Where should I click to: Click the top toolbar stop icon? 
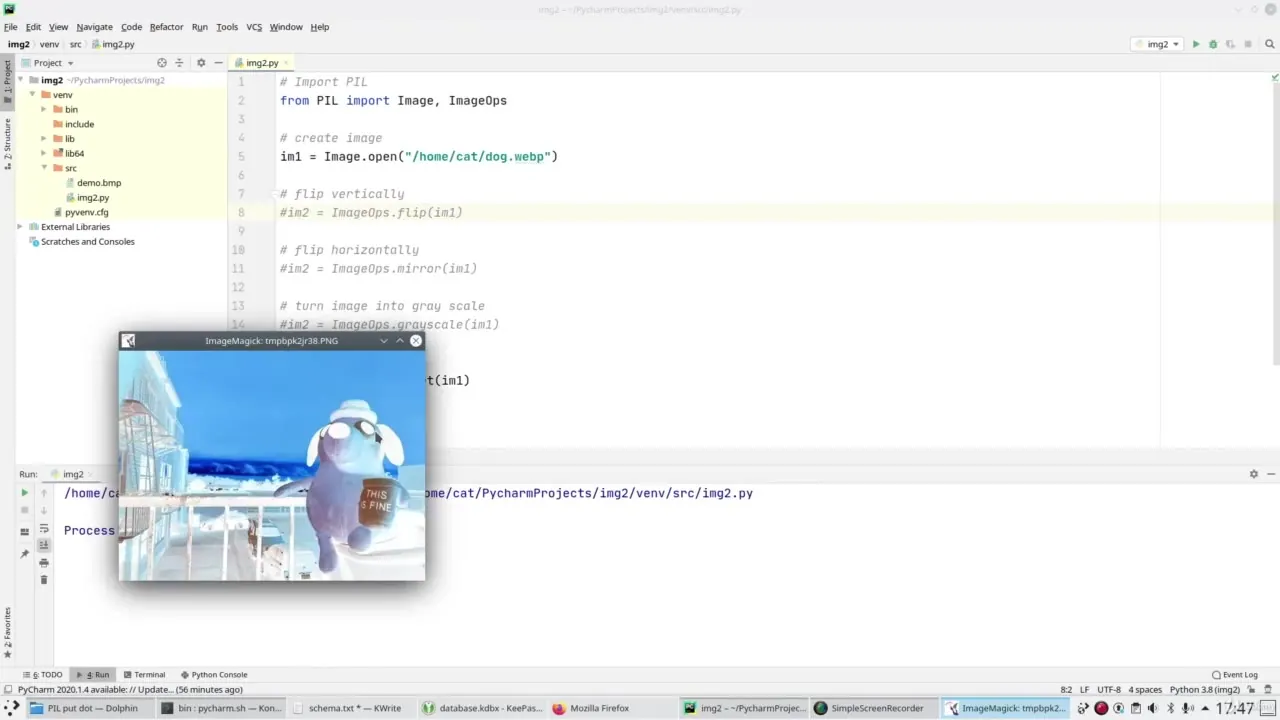[1248, 44]
